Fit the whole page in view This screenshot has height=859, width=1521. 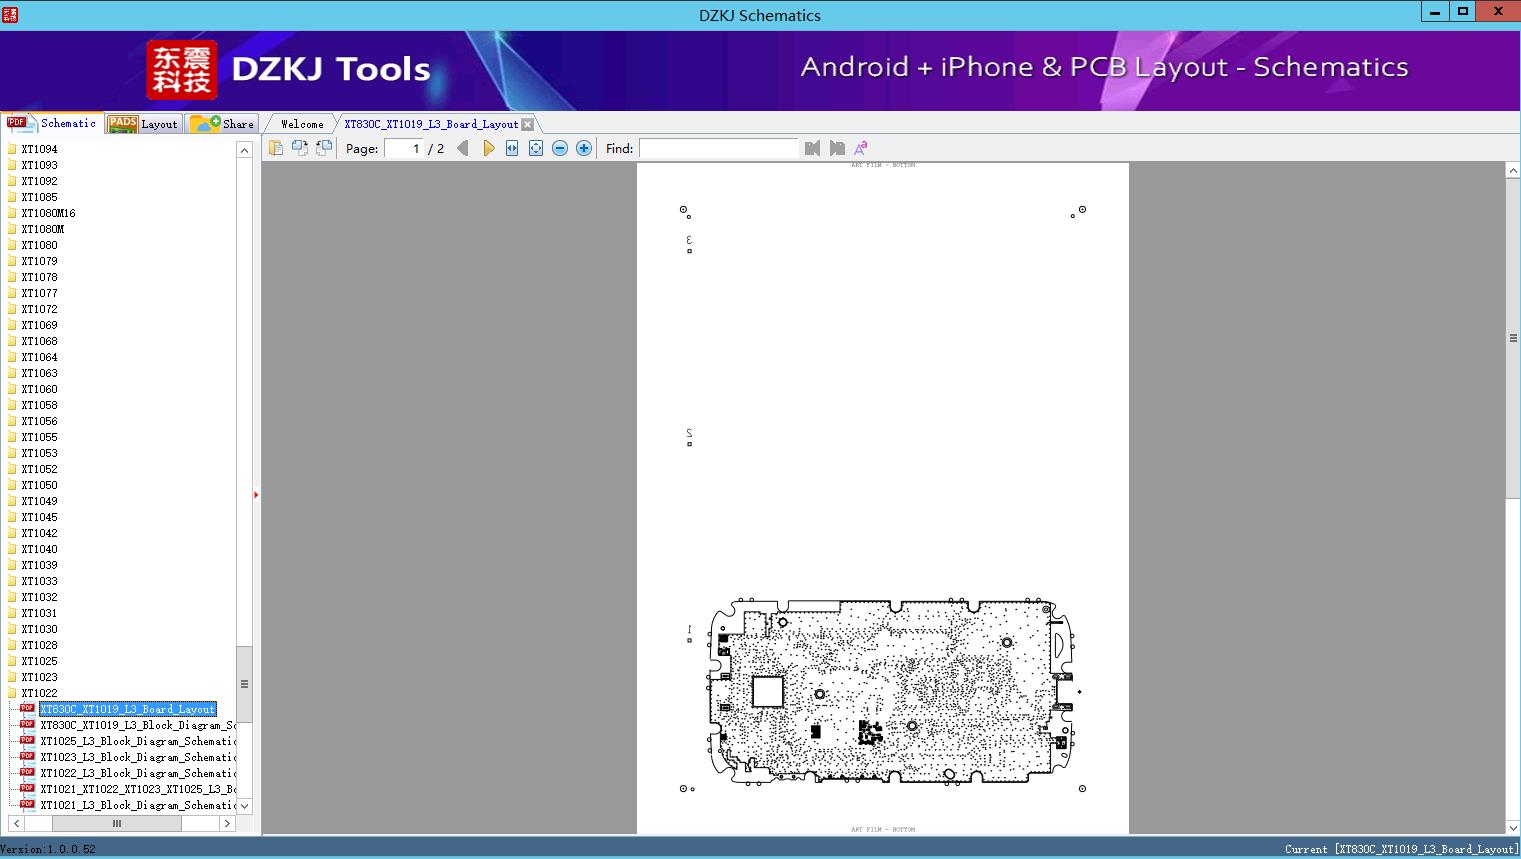pyautogui.click(x=536, y=148)
